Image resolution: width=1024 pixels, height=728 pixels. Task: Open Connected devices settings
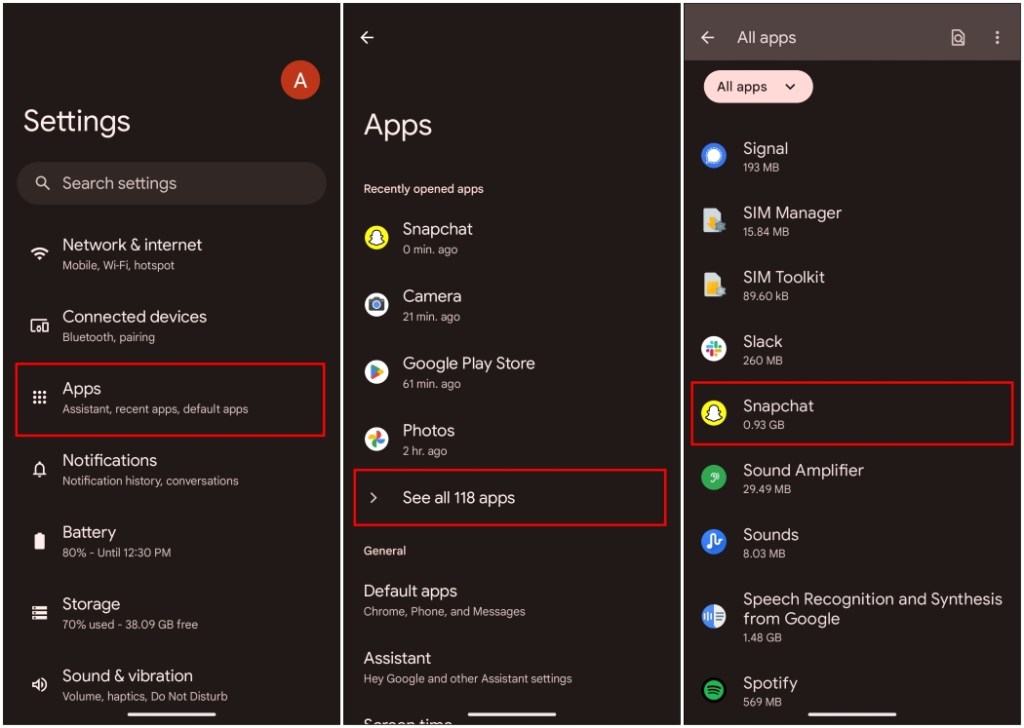coord(171,326)
